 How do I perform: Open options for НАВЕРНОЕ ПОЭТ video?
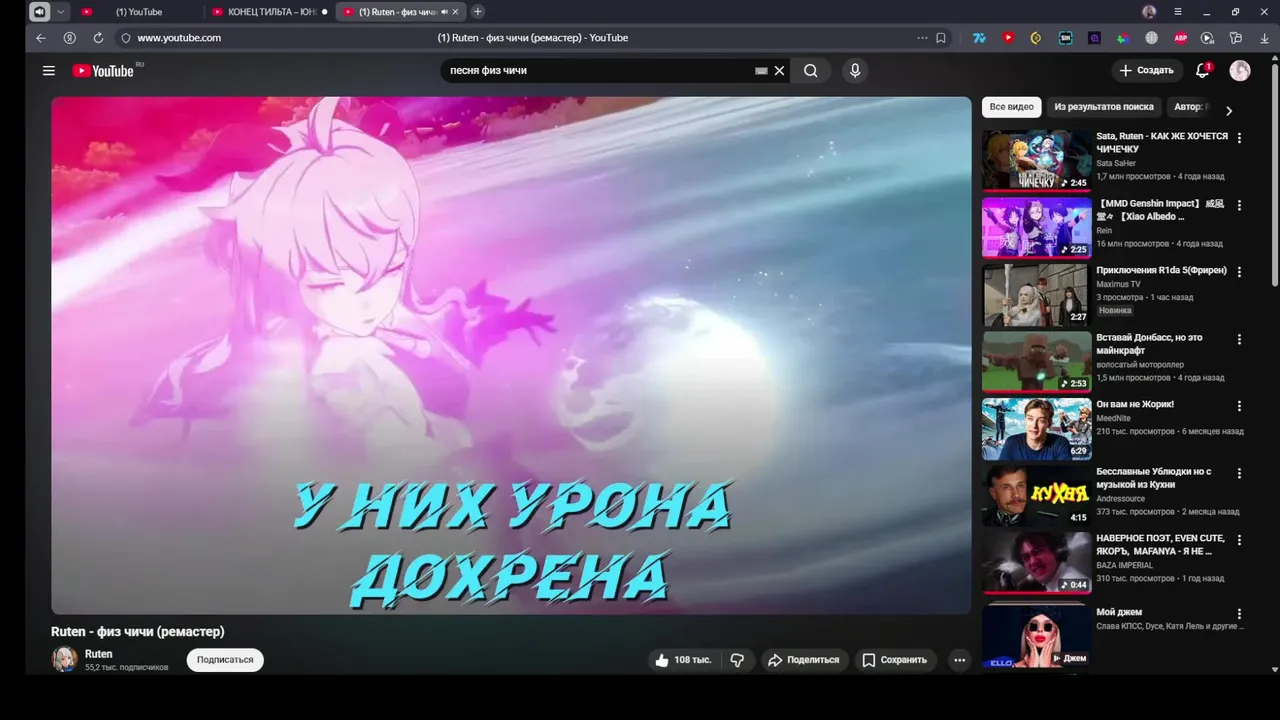[1239, 540]
